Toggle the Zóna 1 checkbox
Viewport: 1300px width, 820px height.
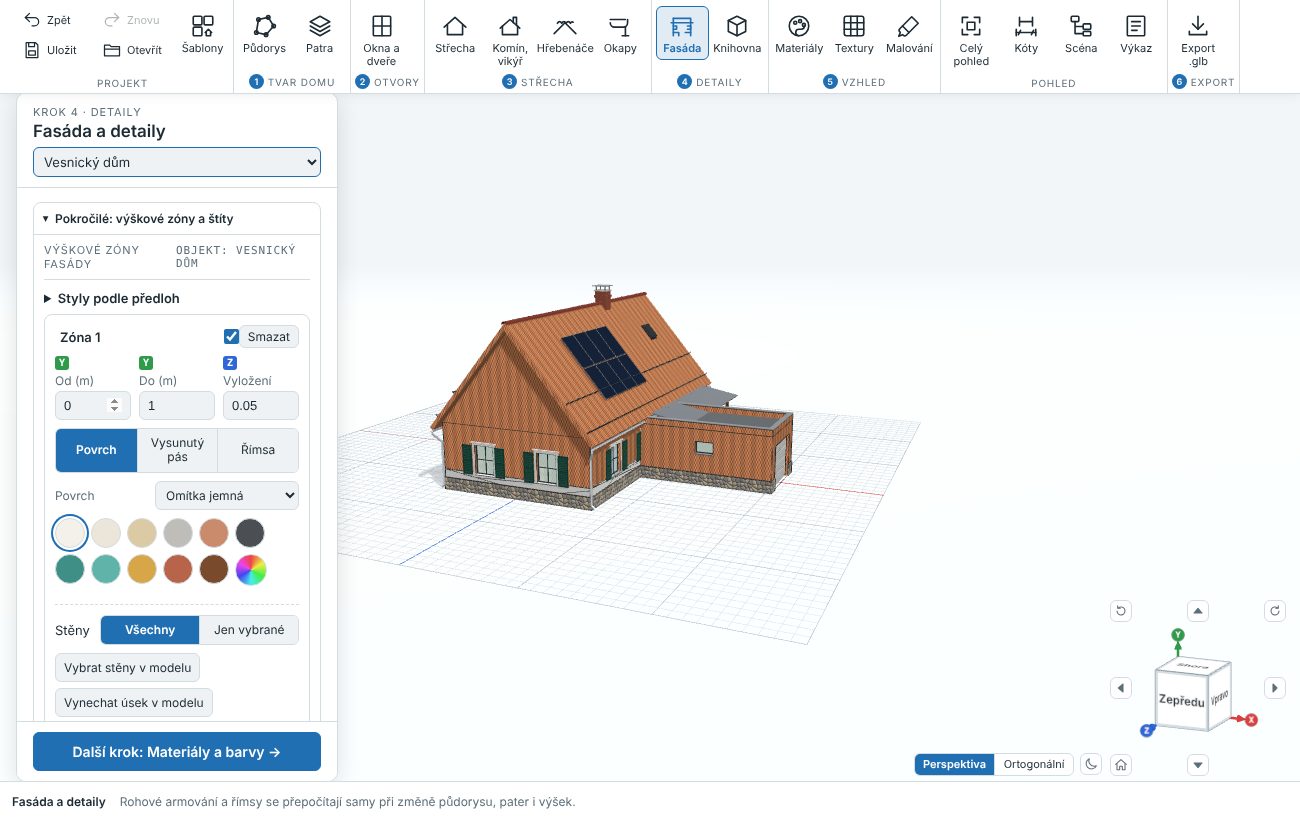(232, 337)
